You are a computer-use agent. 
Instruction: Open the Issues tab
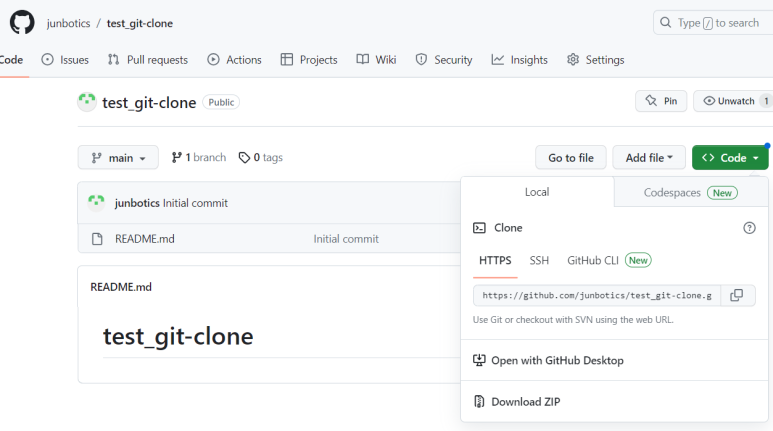tap(65, 60)
